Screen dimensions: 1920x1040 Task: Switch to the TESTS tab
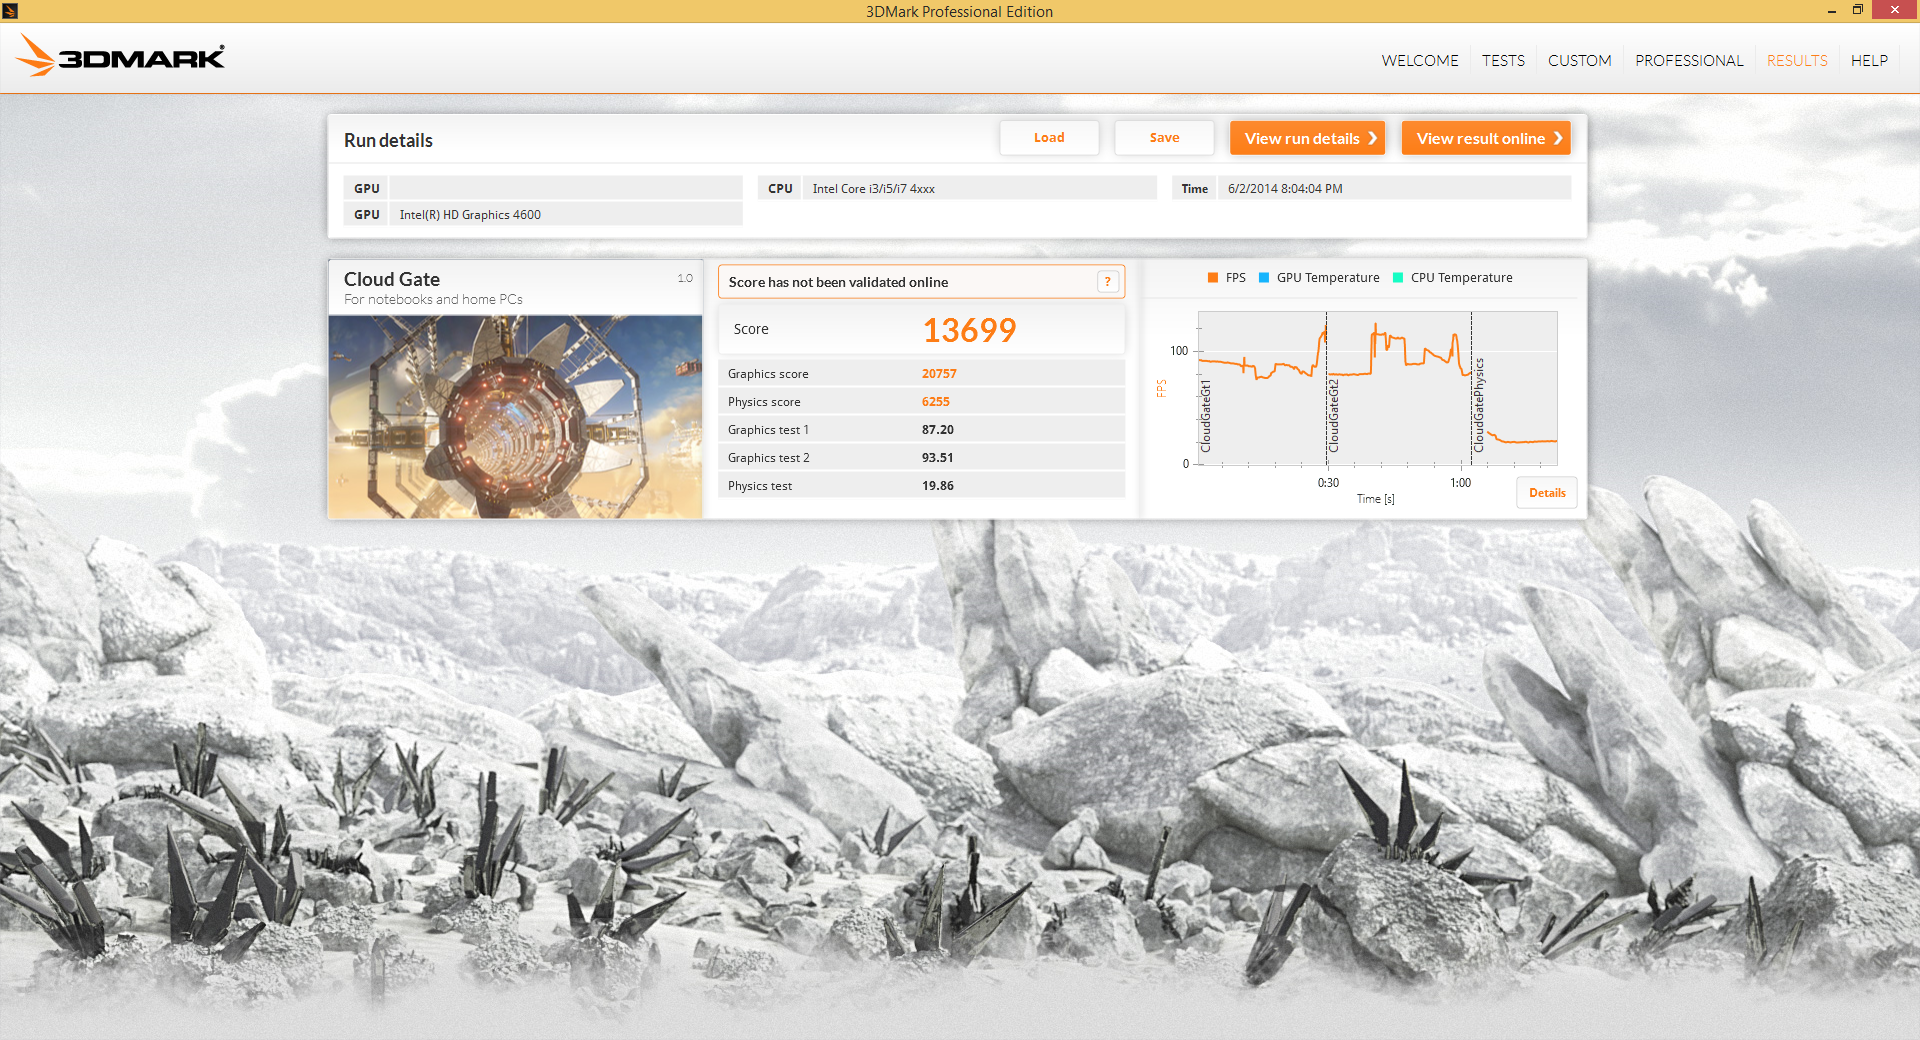point(1503,61)
